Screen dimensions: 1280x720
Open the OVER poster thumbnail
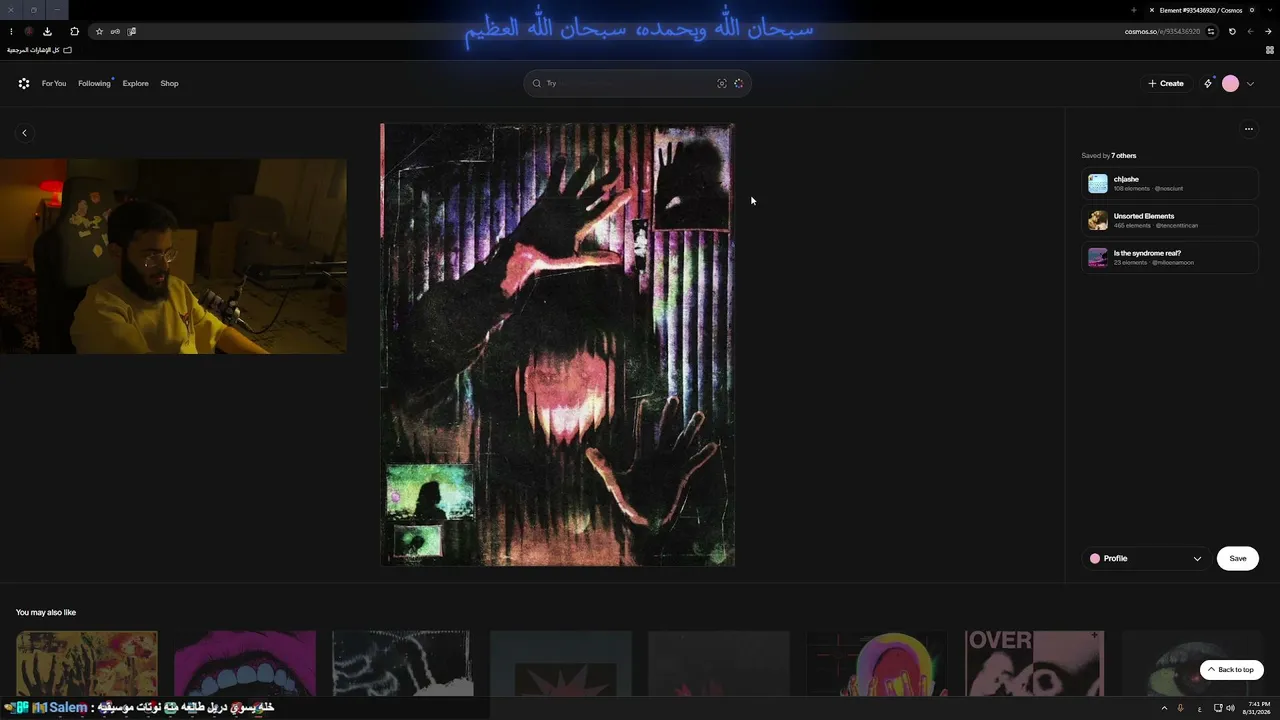1034,663
